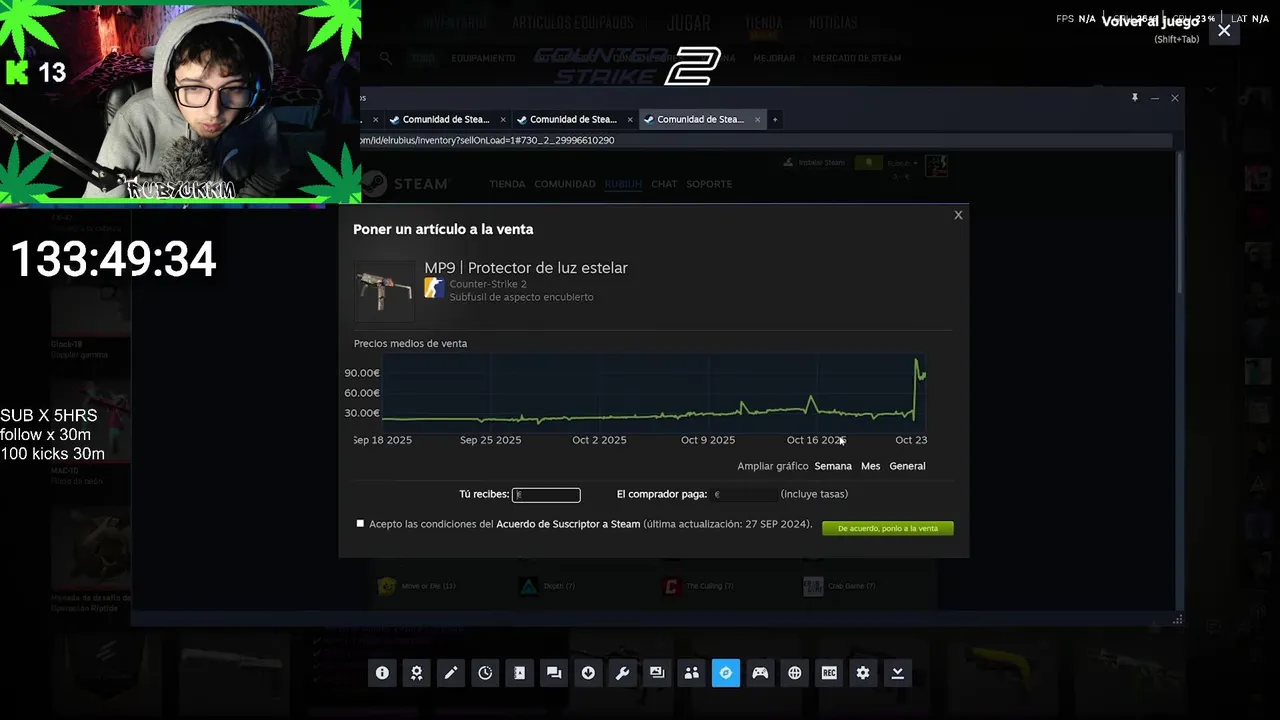The height and width of the screenshot is (720, 1280).
Task: Zoom graph to Mes
Action: tap(871, 466)
